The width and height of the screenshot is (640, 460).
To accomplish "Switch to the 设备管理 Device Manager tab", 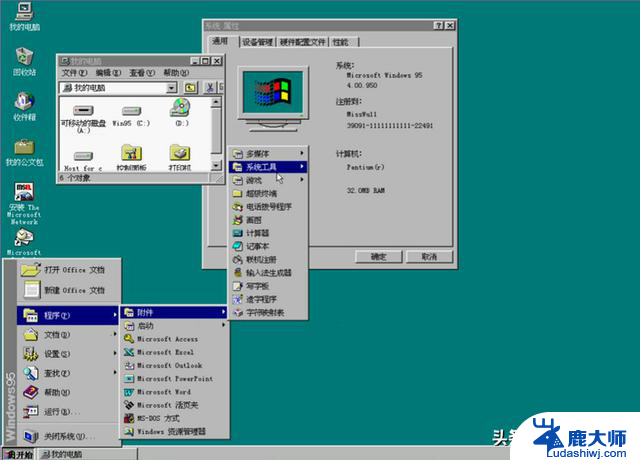I will [258, 42].
